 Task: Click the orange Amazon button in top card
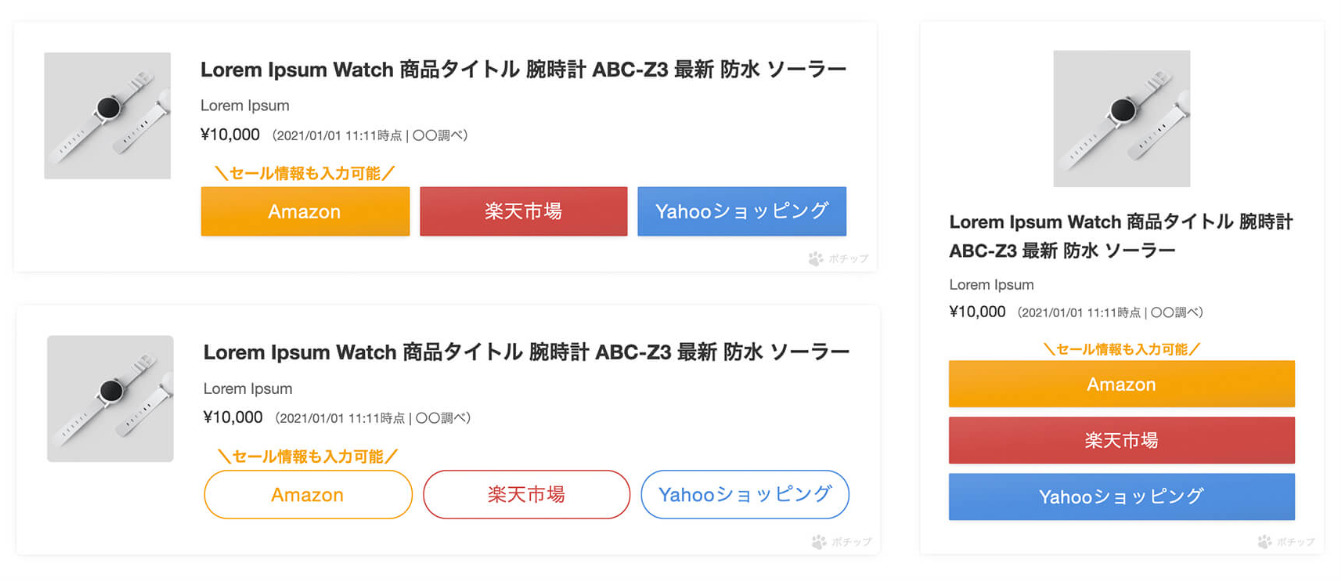(x=305, y=211)
